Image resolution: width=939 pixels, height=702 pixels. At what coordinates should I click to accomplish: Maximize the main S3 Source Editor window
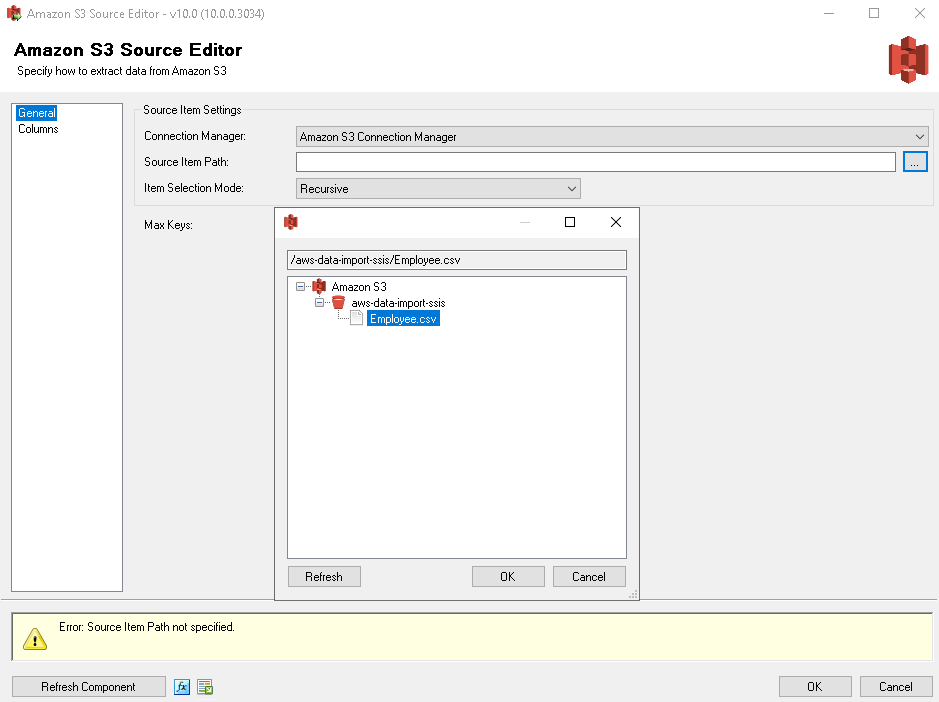click(x=874, y=13)
